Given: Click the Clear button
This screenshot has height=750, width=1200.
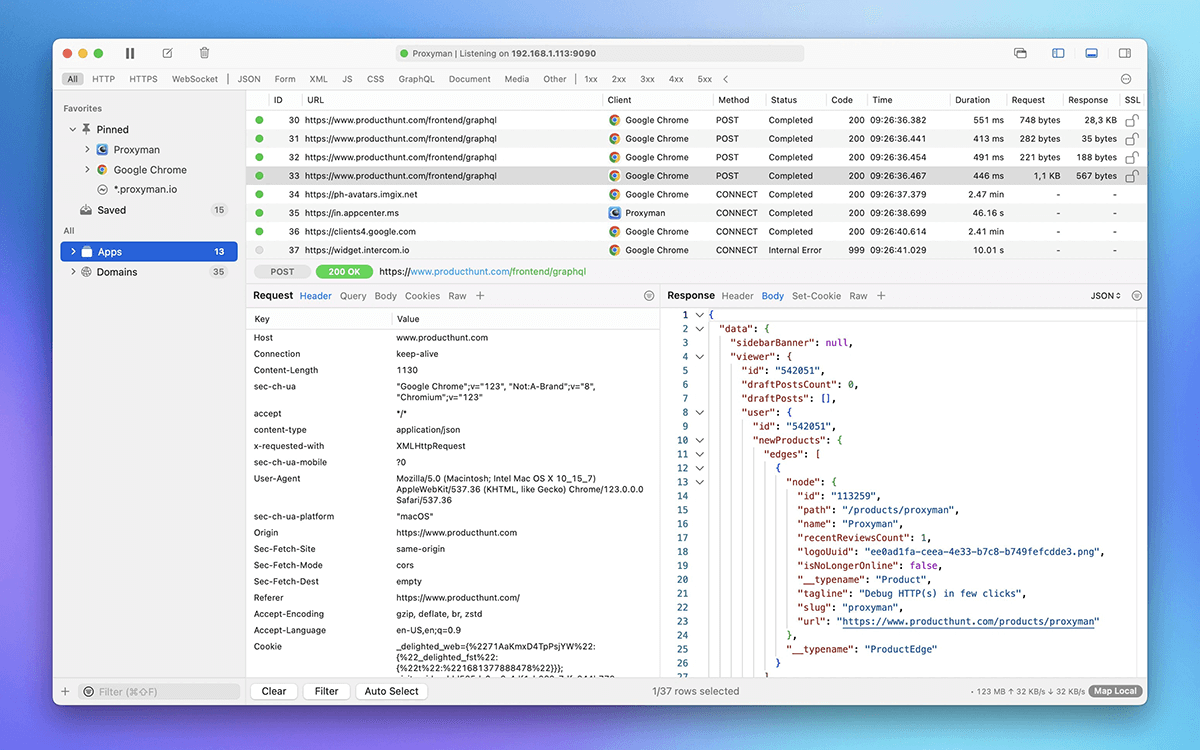Looking at the screenshot, I should pyautogui.click(x=274, y=691).
